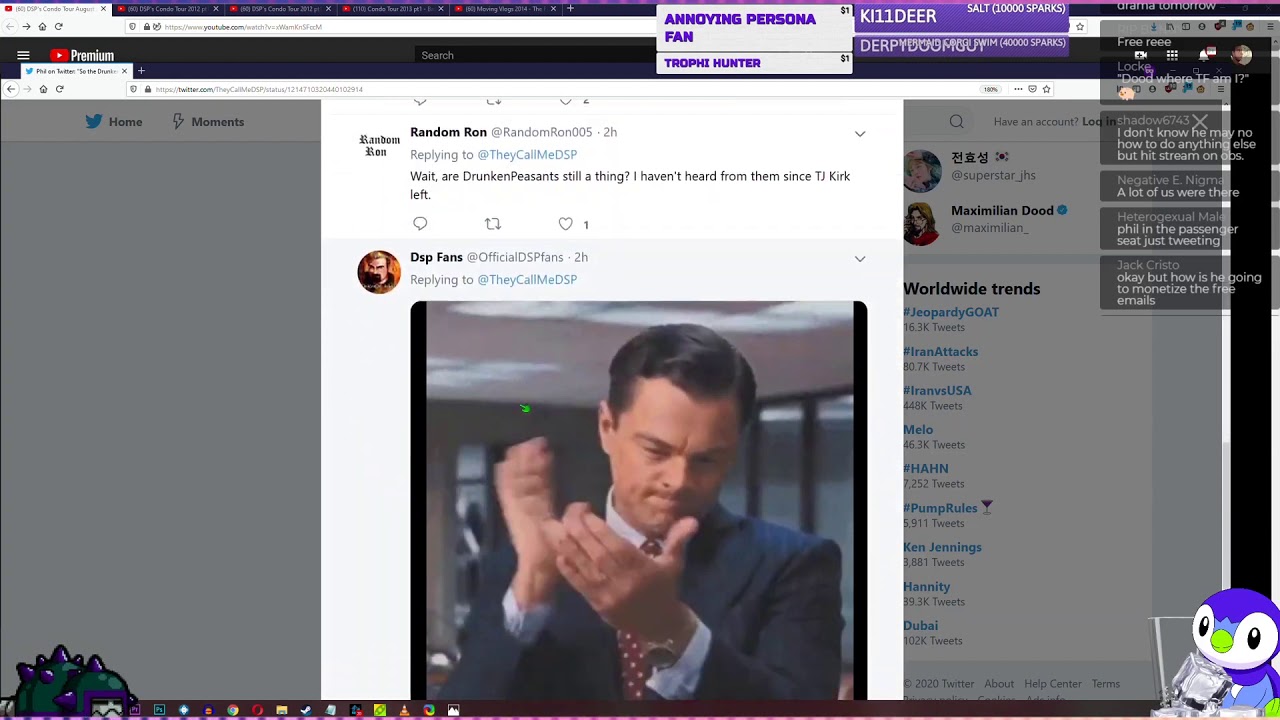Screen dimensions: 1280x720
Task: Click the Moments lightning bolt icon
Action: [x=179, y=122]
